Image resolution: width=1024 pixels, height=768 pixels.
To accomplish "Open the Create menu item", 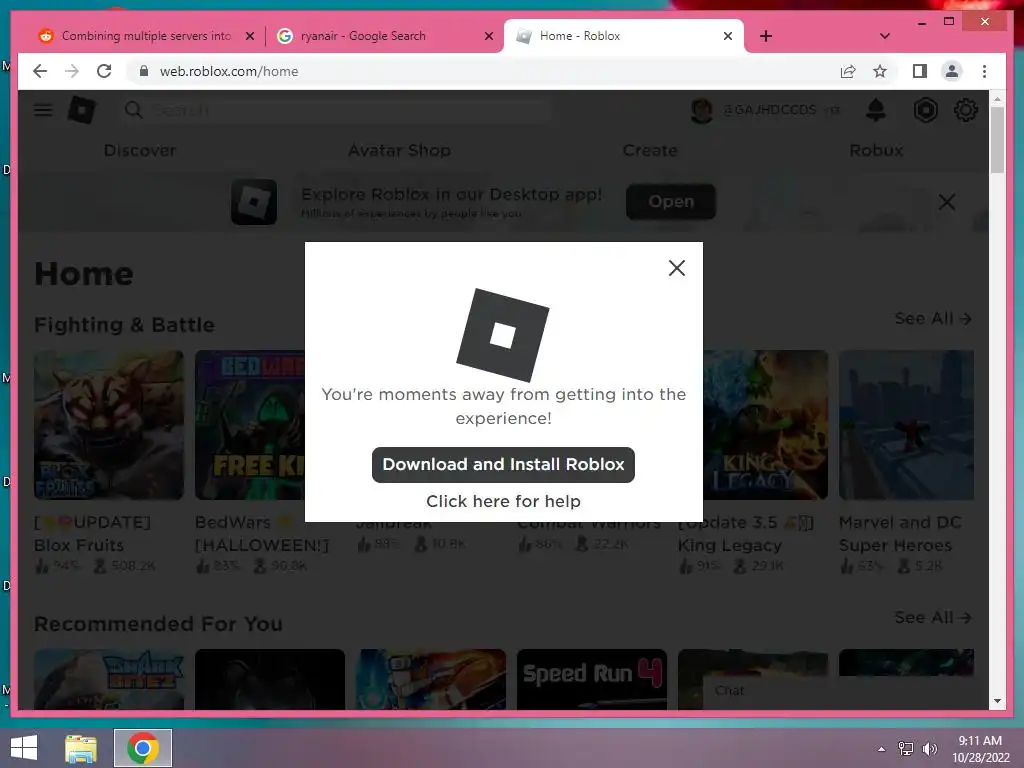I will point(650,150).
